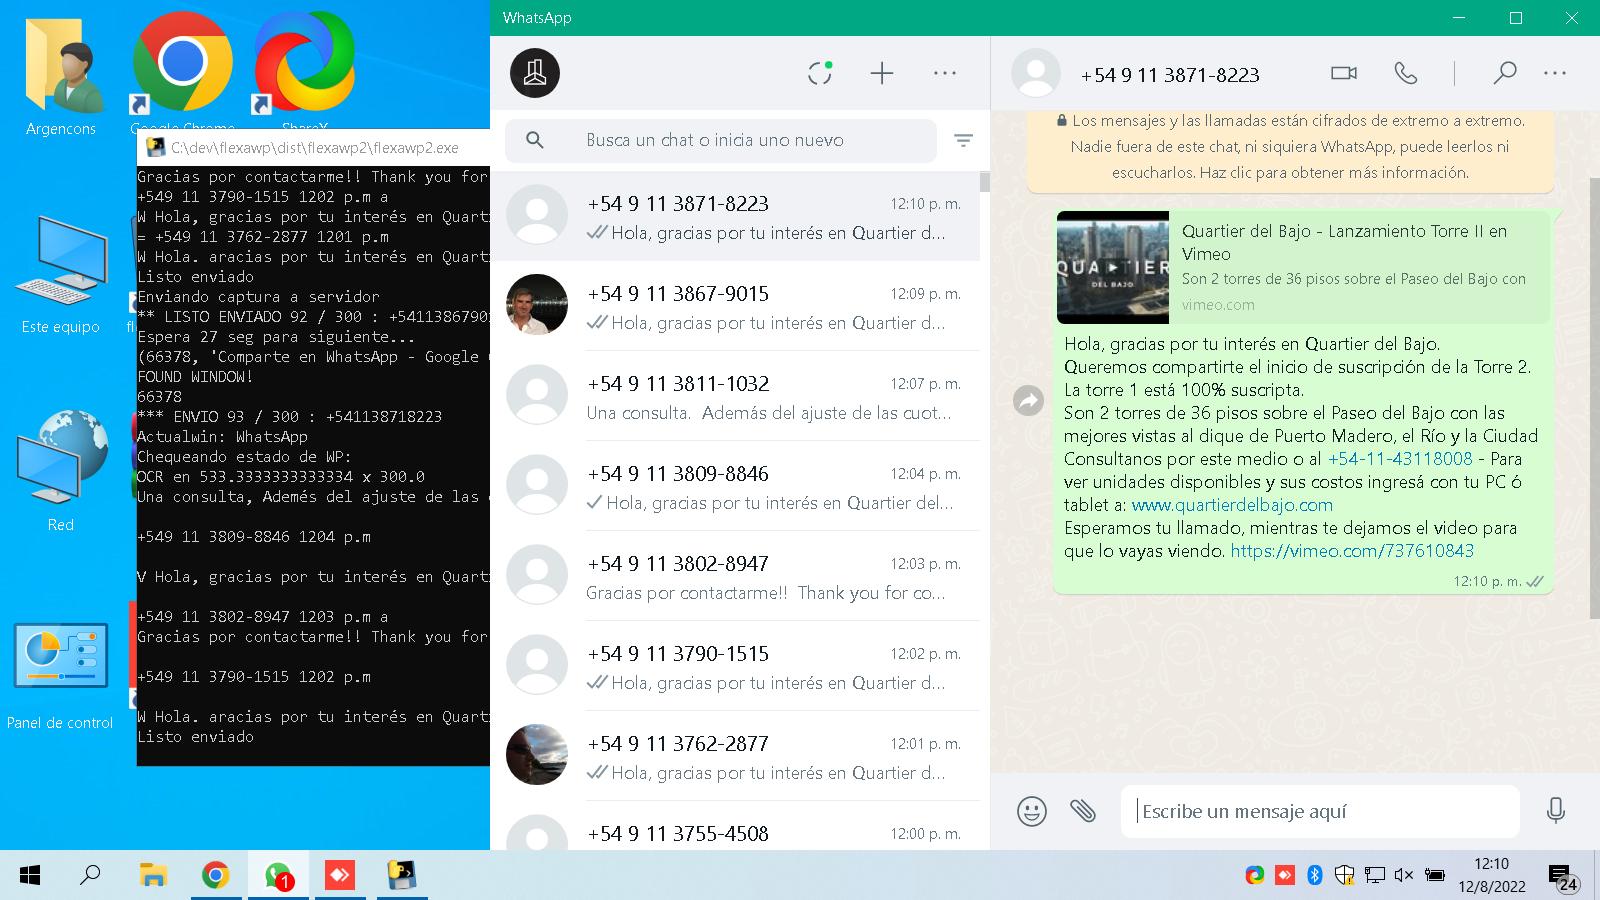Screen dimensions: 1600x900
Task: Click the message input field
Action: pos(1320,811)
